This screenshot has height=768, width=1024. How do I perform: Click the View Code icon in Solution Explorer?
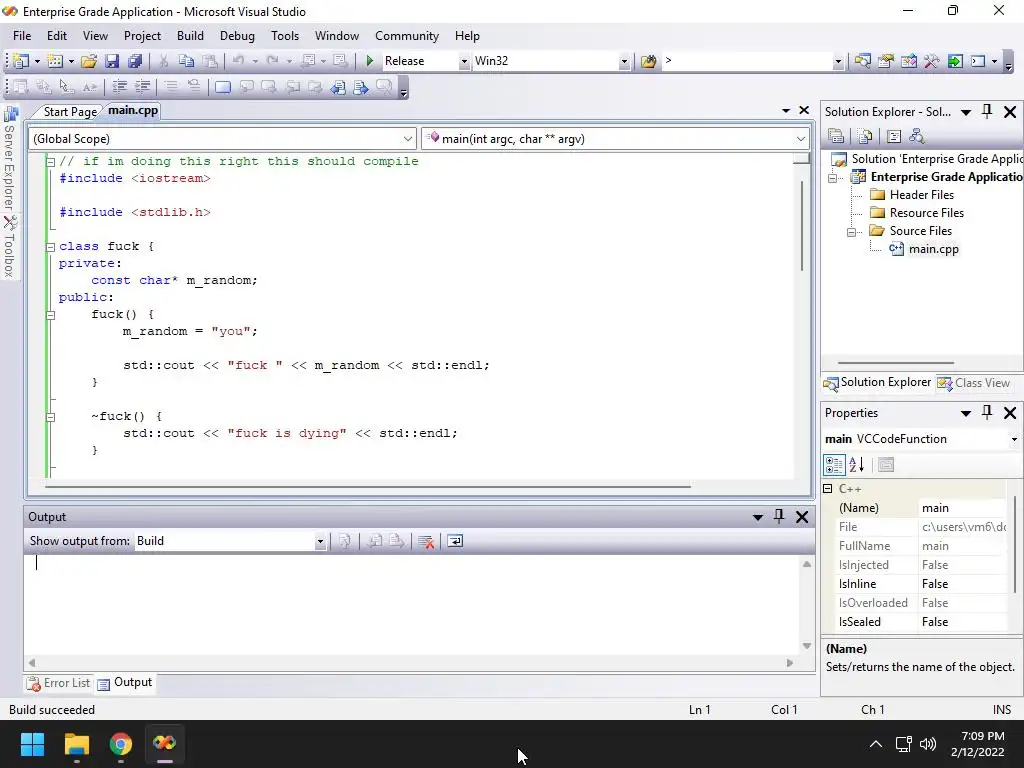[x=894, y=136]
